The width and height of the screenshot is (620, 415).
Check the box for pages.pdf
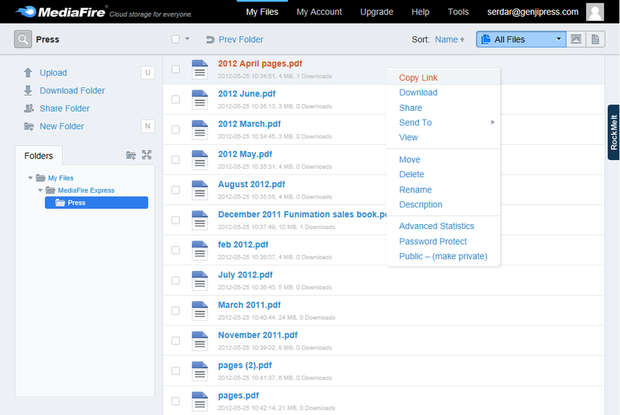click(176, 401)
